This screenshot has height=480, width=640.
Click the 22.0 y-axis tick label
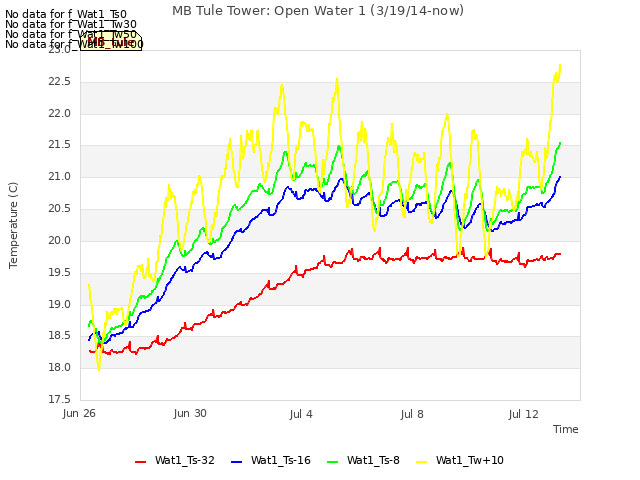[x=59, y=113]
